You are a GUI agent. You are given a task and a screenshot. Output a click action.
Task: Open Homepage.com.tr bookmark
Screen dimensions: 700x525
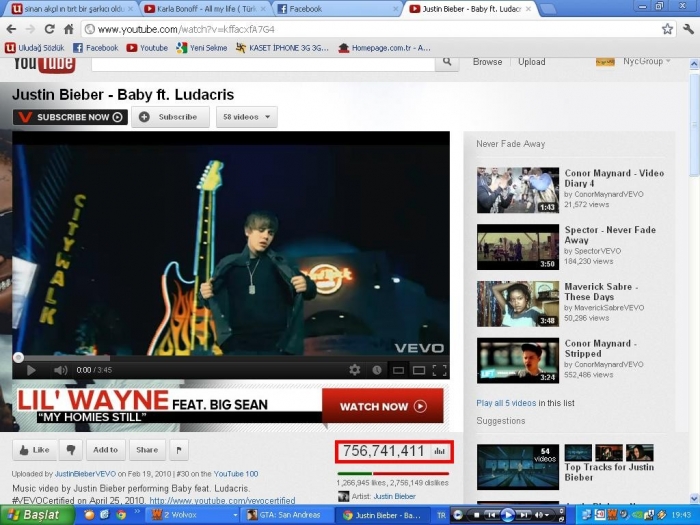[x=384, y=48]
